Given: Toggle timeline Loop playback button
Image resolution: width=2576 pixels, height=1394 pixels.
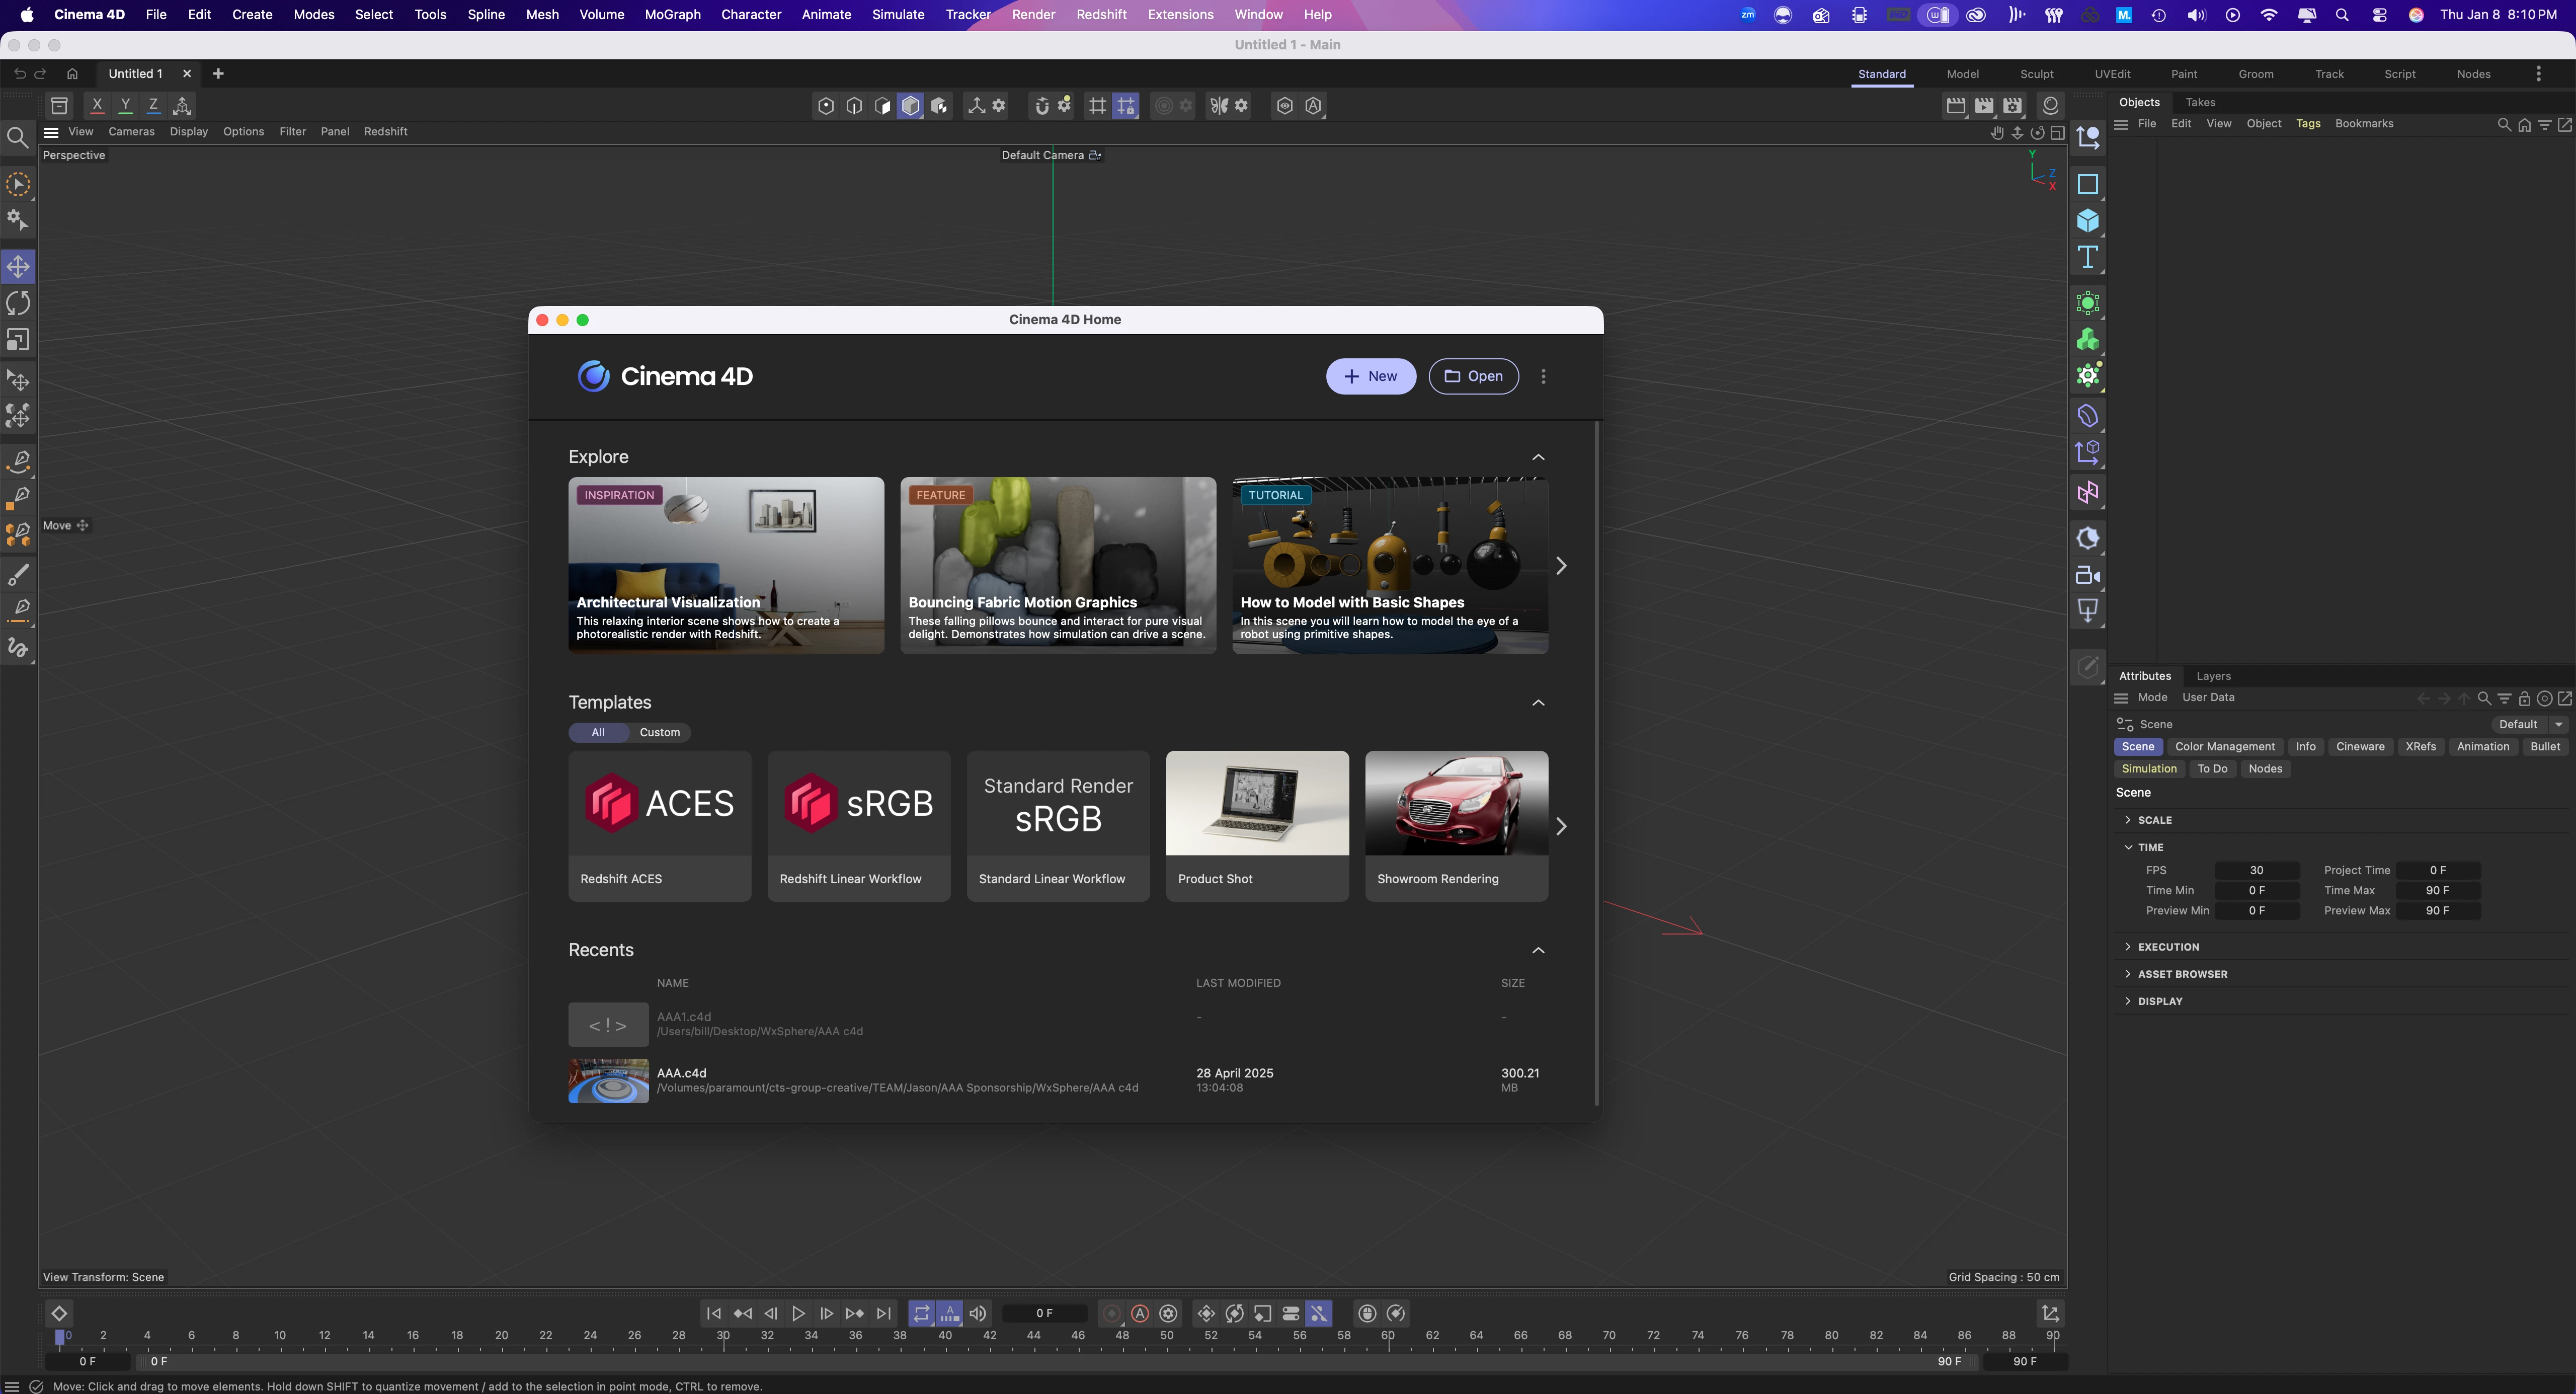Looking at the screenshot, I should pos(921,1313).
